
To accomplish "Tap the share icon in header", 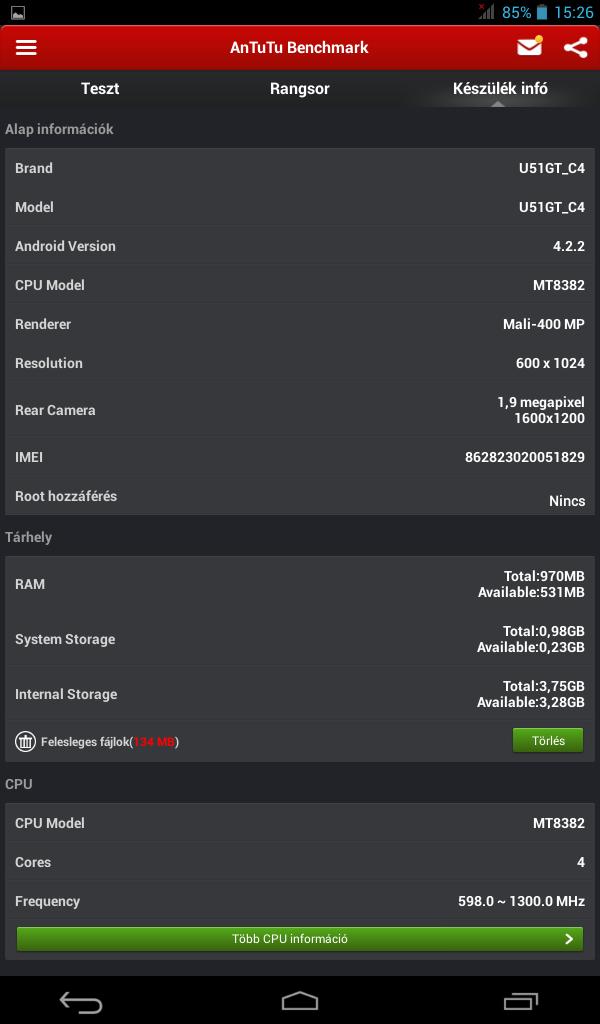I will click(576, 48).
